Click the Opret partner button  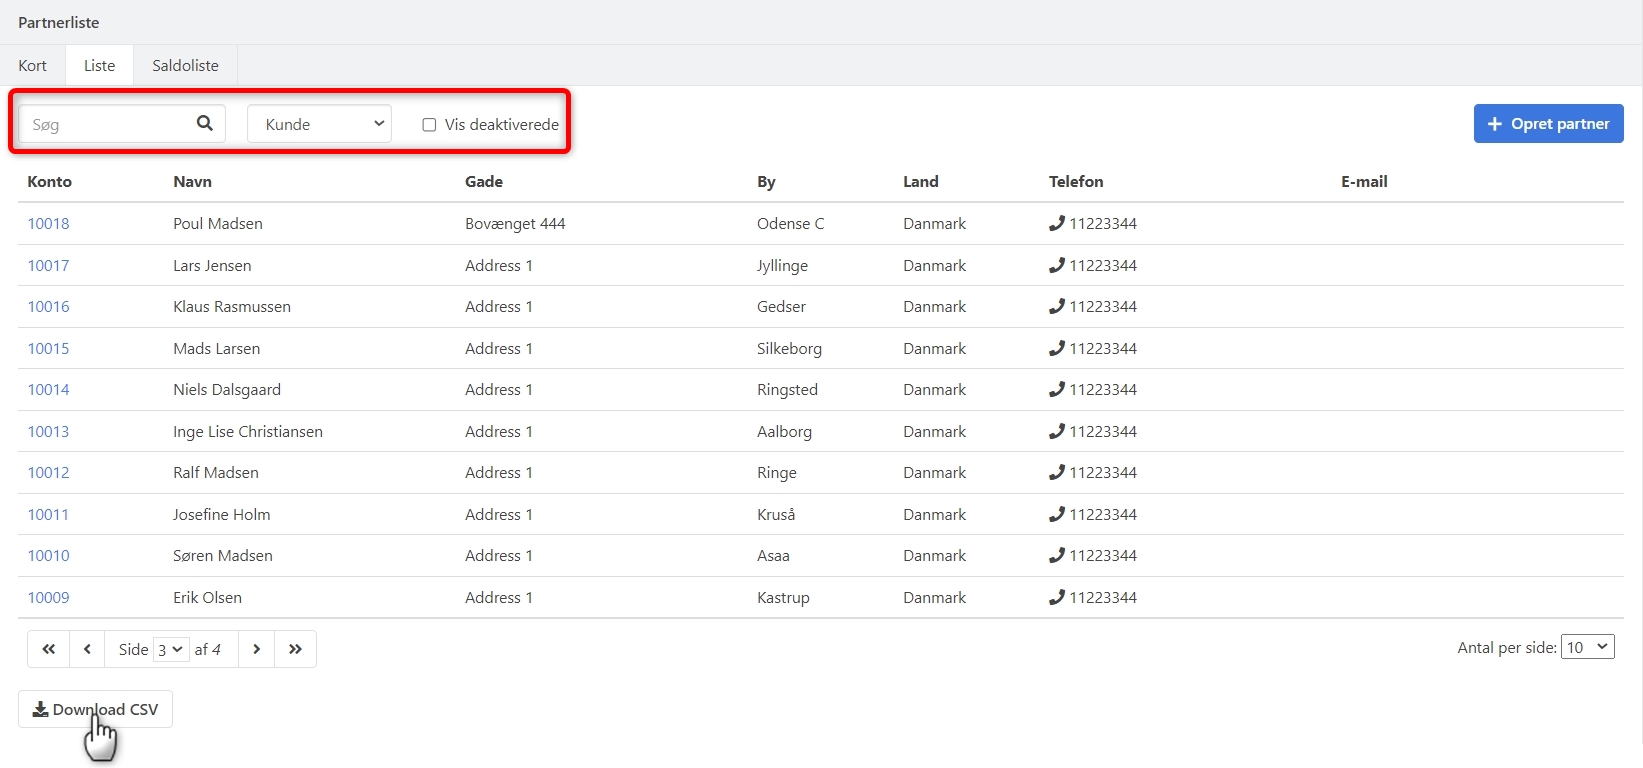(x=1548, y=124)
